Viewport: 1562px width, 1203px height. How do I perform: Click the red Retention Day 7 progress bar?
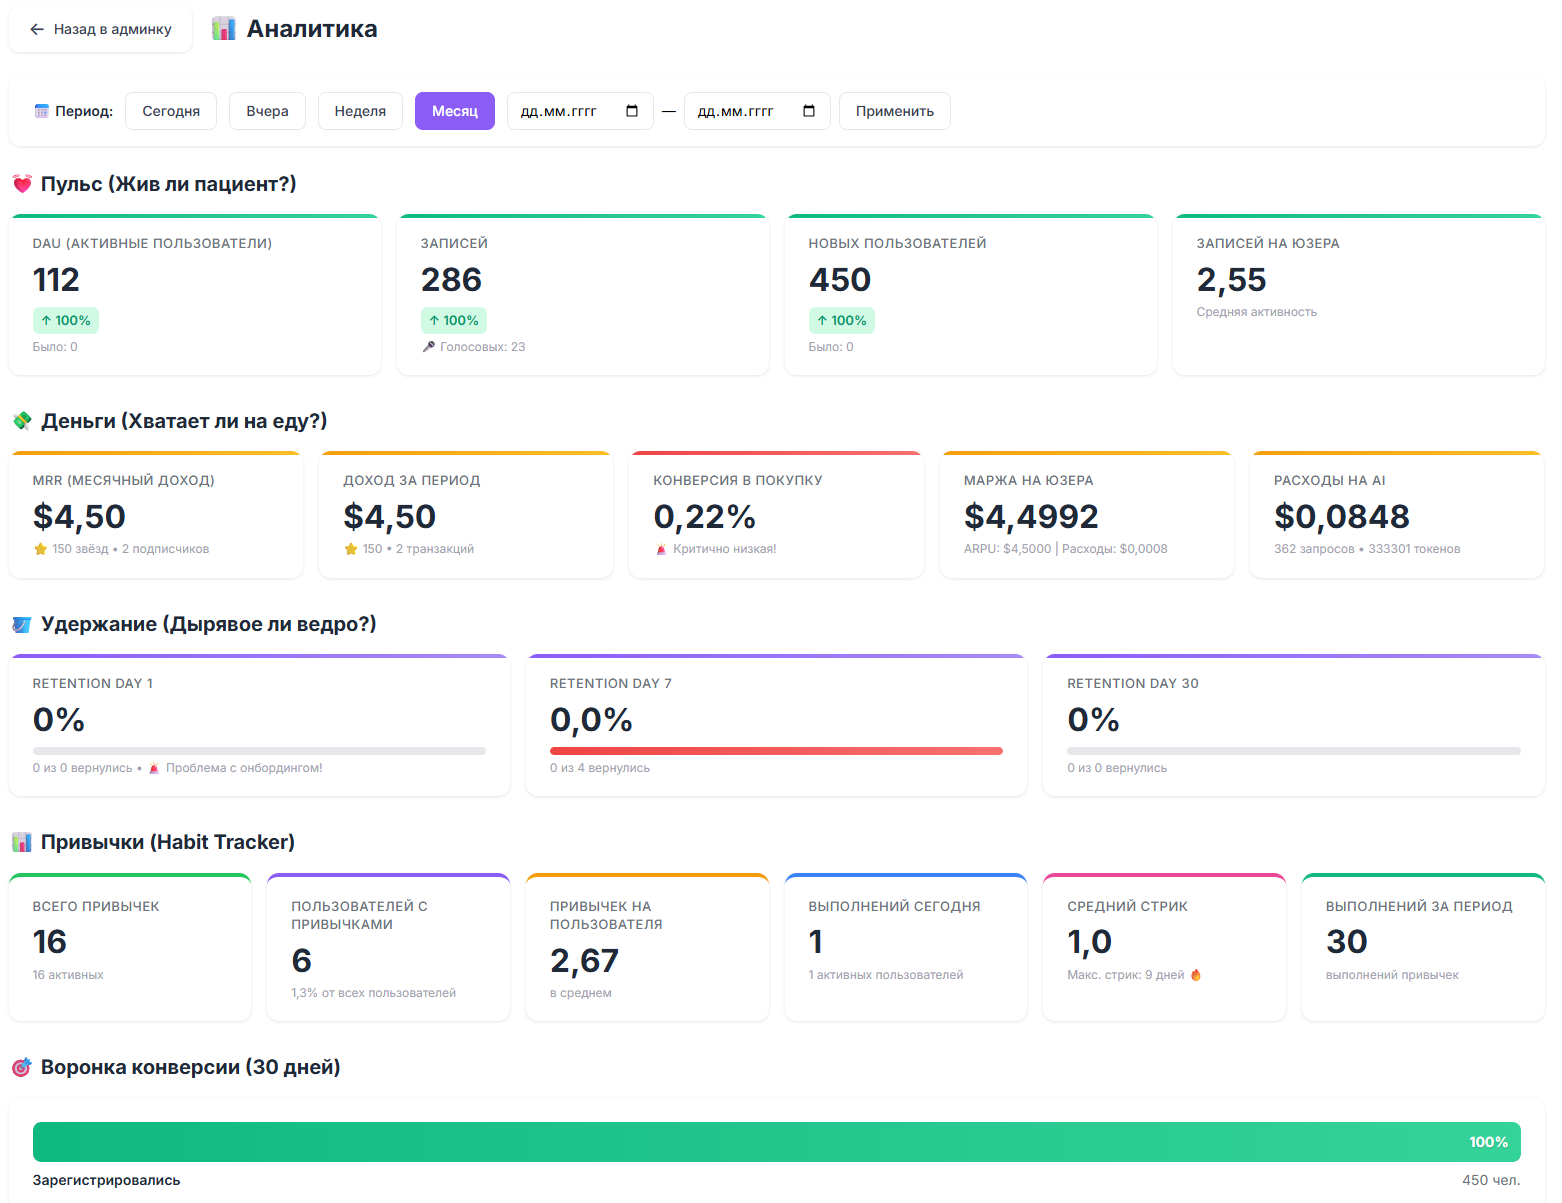click(x=776, y=751)
